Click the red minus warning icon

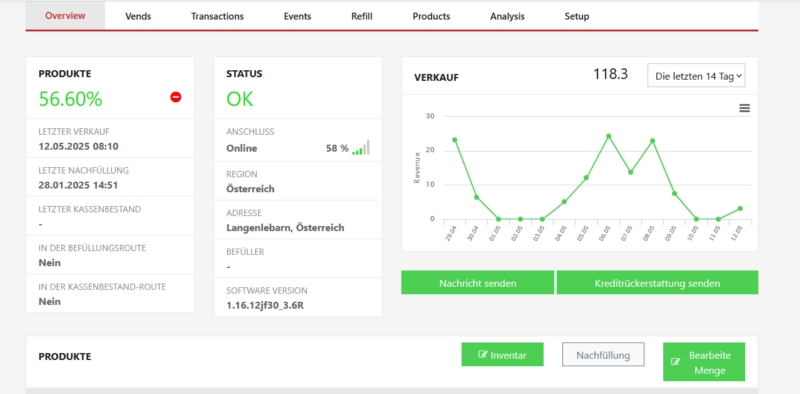click(176, 97)
